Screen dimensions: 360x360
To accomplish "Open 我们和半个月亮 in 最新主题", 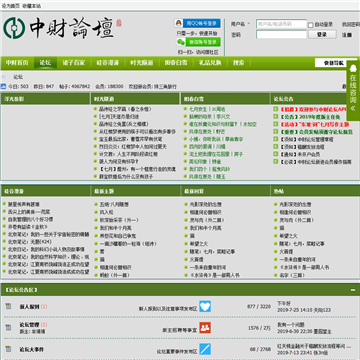I will (x=116, y=228).
